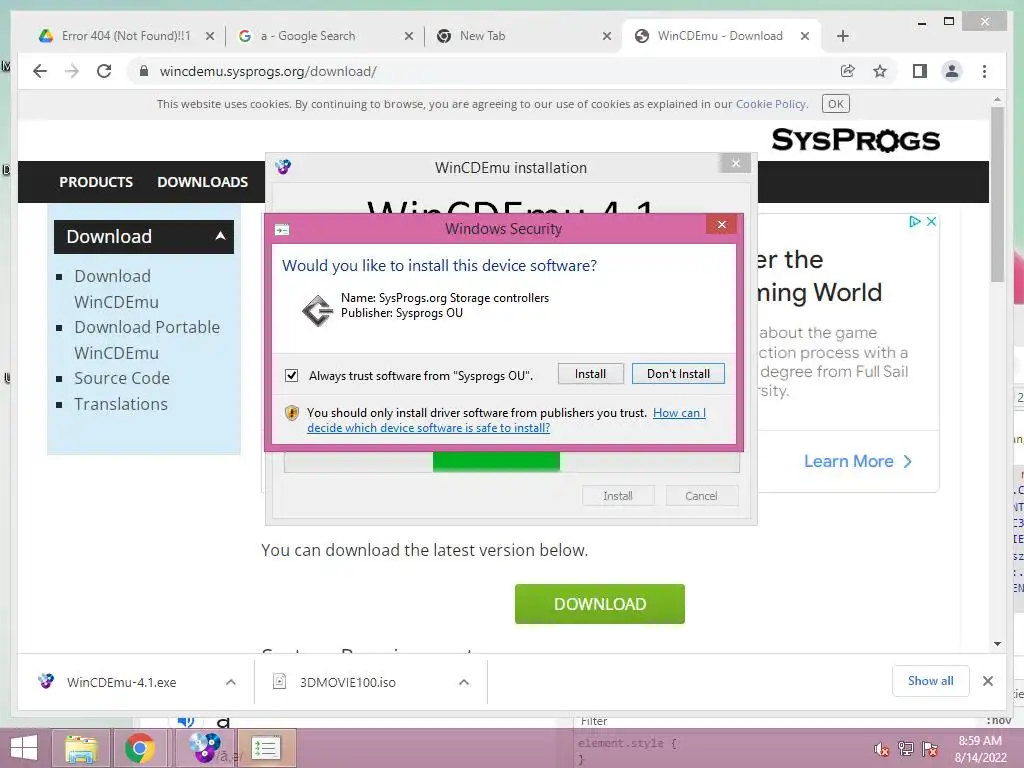Click the Windows Security title bar icon
The height and width of the screenshot is (768, 1024).
coord(282,229)
